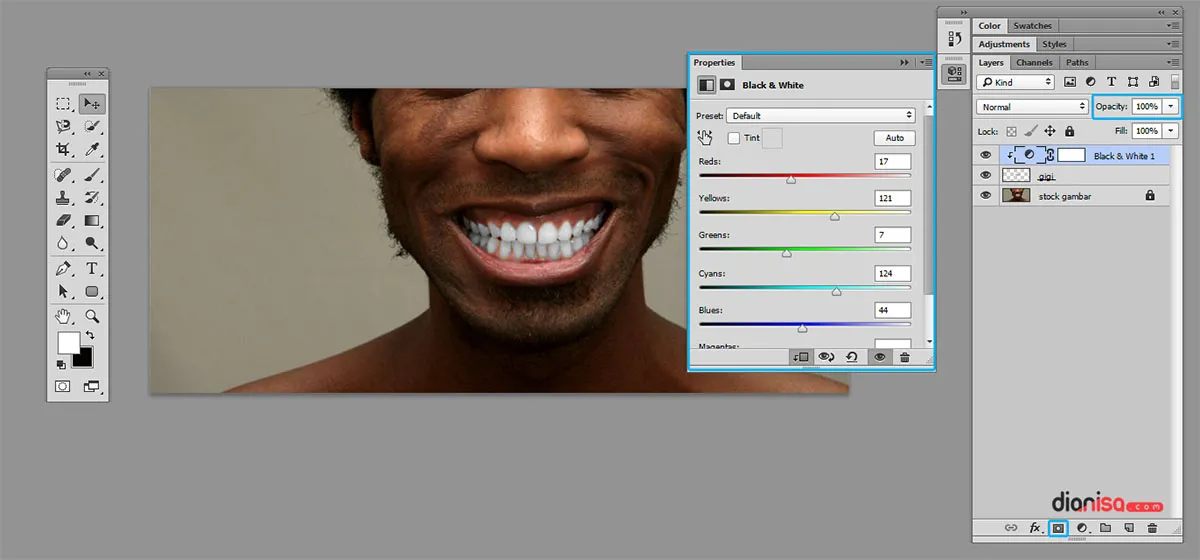
Task: Select the Move tool
Action: [92, 103]
